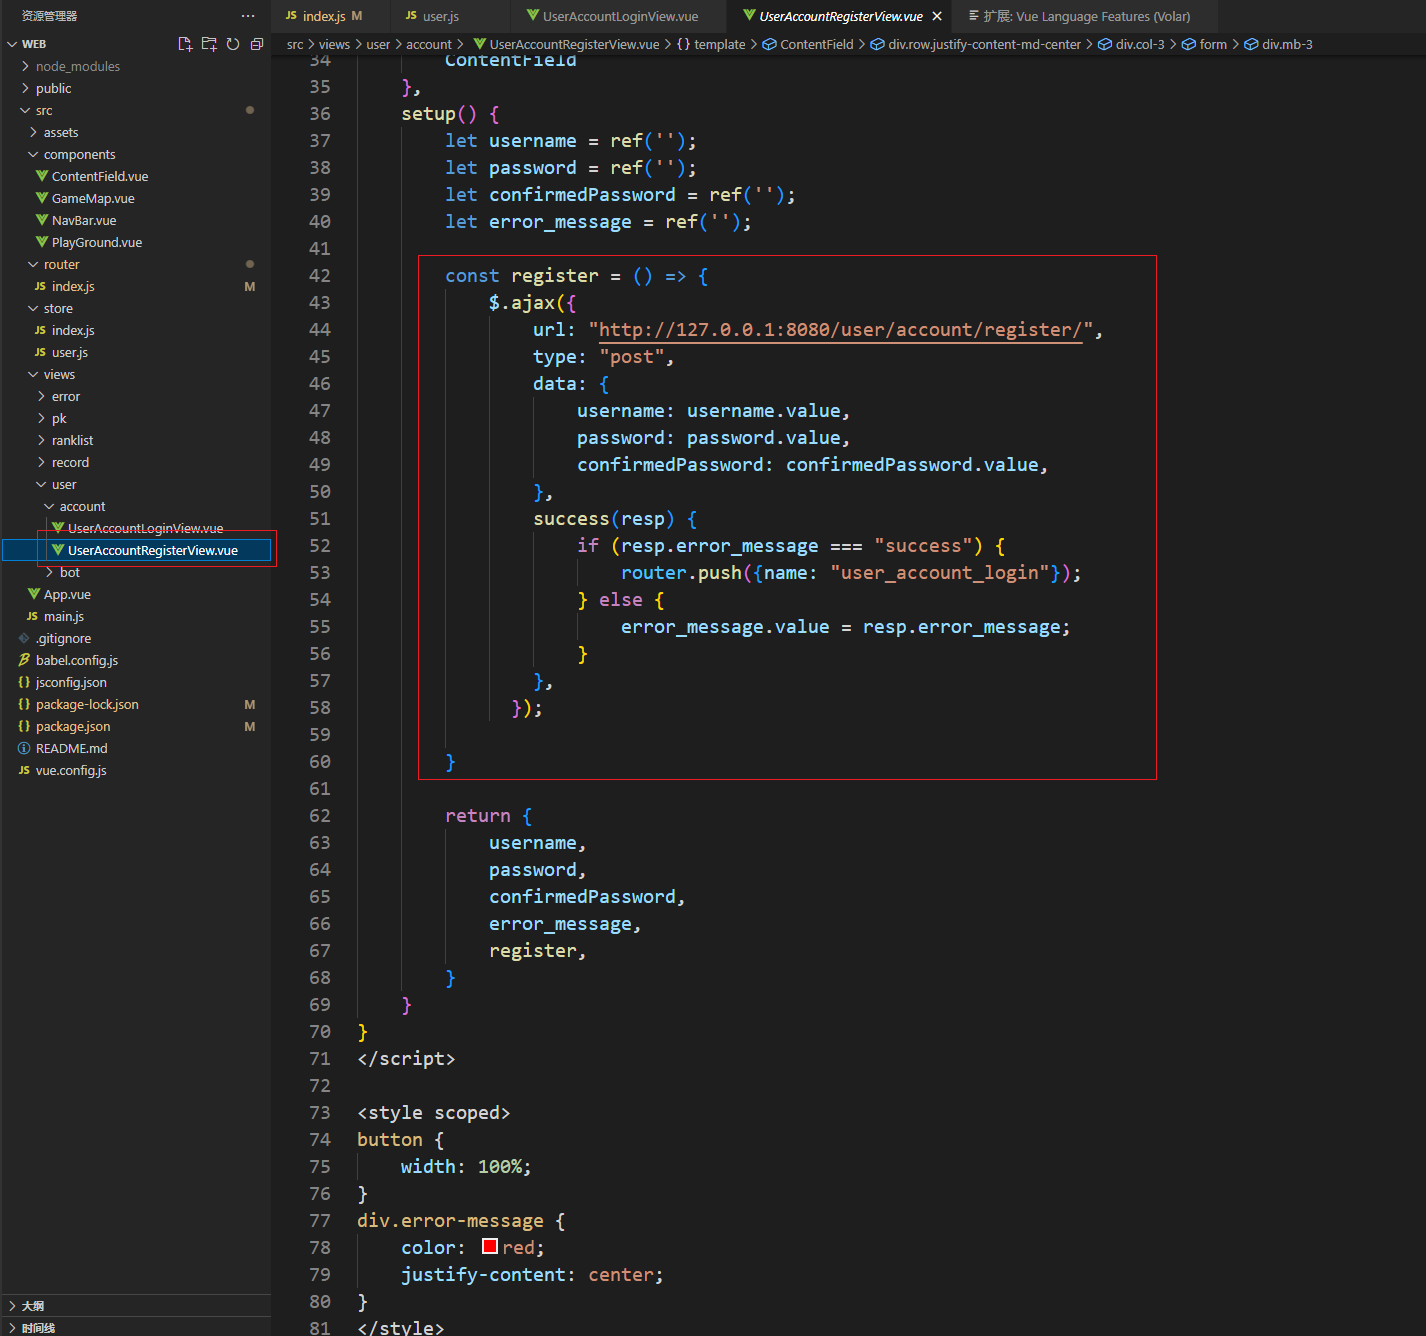Image resolution: width=1426 pixels, height=1336 pixels.
Task: Open jsconfig.json in the explorer
Action: [x=71, y=682]
